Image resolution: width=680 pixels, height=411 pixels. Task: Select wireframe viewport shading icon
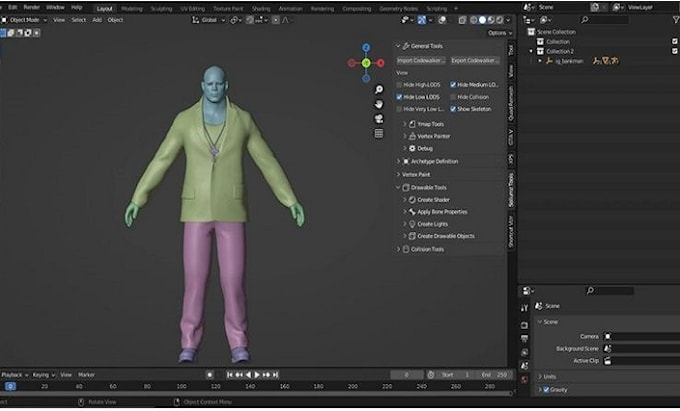coord(474,20)
